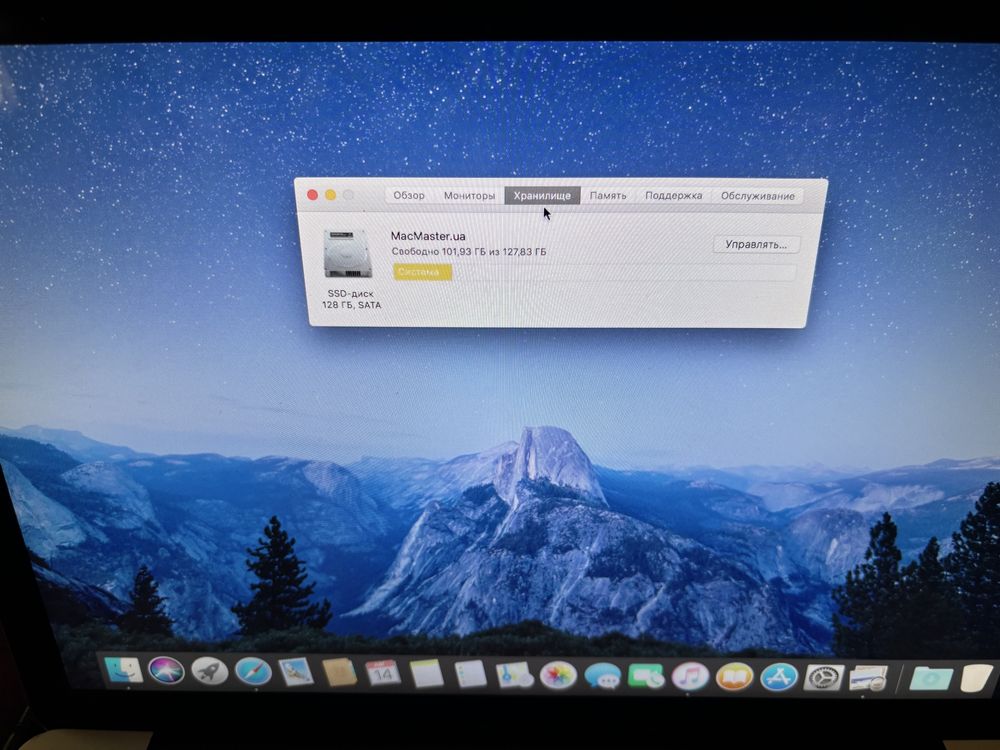Click the MacMaster.ua volume name
The width and height of the screenshot is (1000, 750).
click(428, 236)
